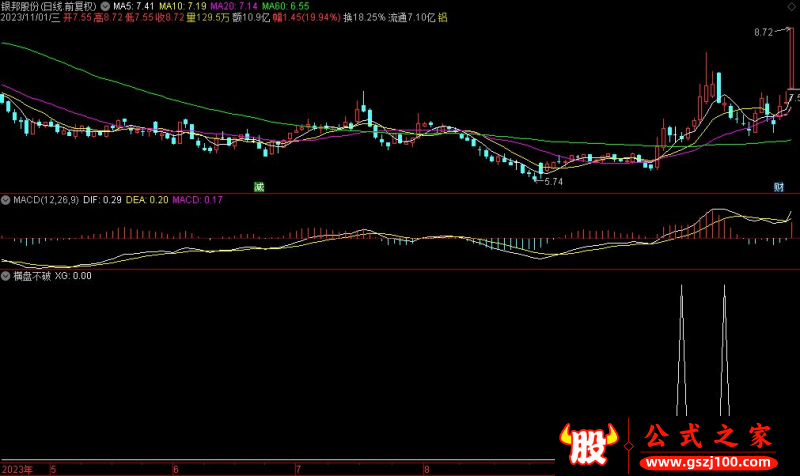Screen dimensions: 800x476
Task: Select the MA5: 7.41 label
Action: pos(134,6)
